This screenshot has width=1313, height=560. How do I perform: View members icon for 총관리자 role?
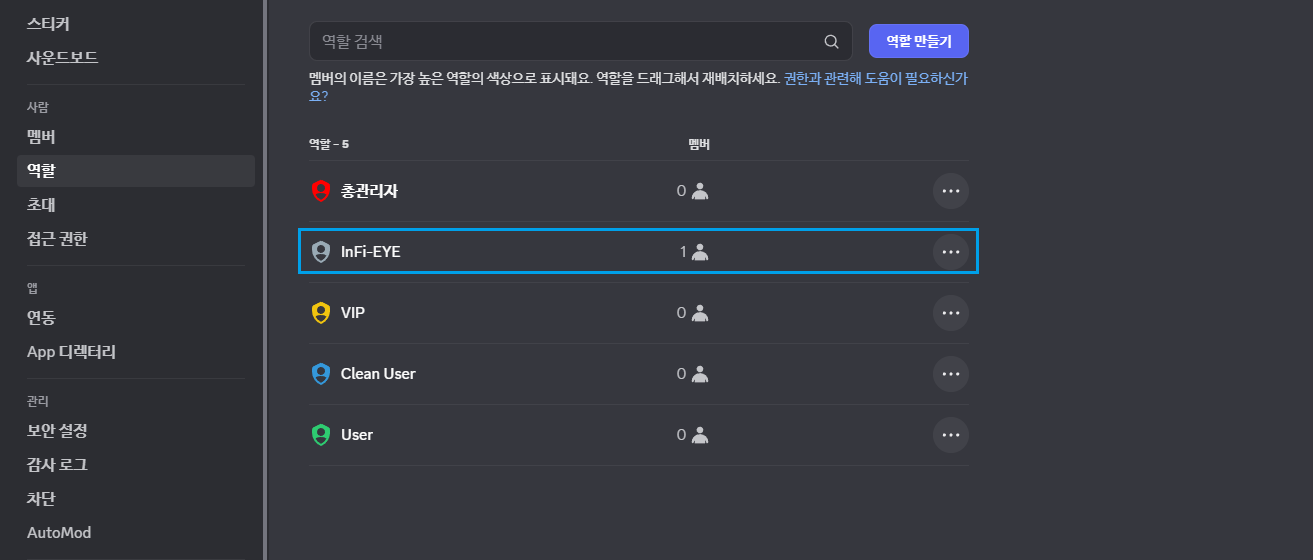pyautogui.click(x=700, y=190)
